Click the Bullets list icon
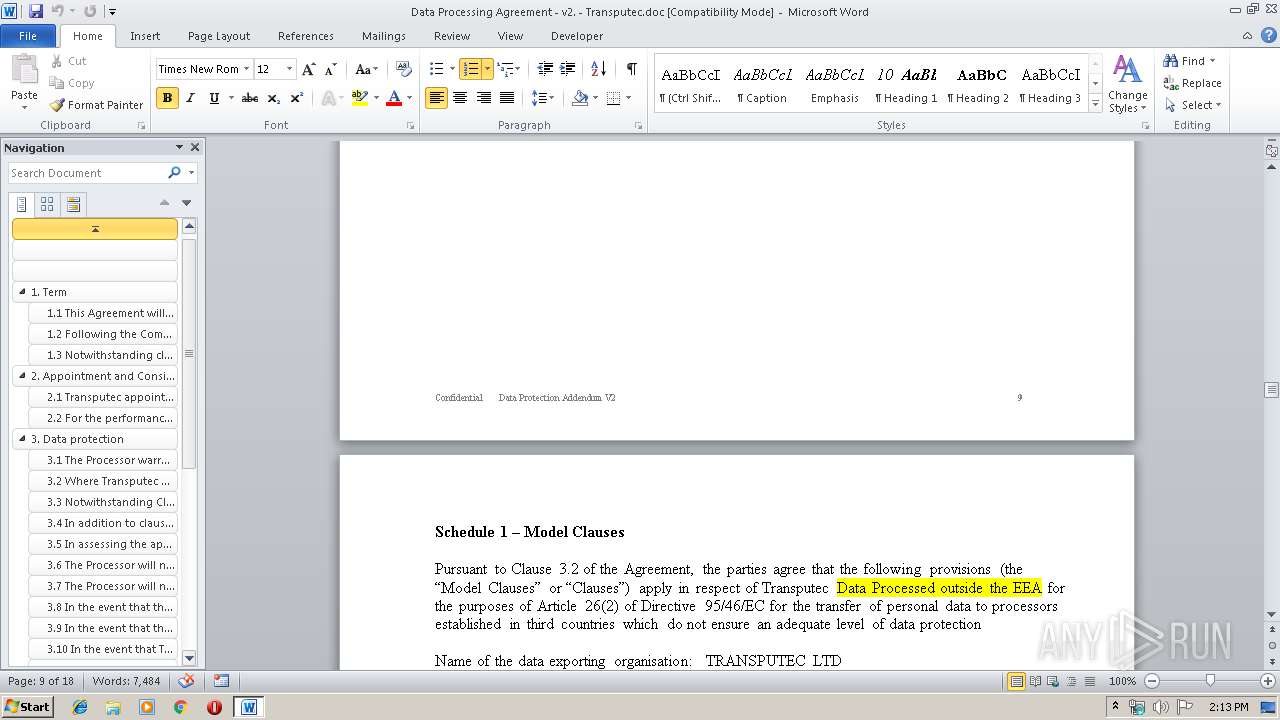This screenshot has width=1280, height=720. [x=436, y=69]
